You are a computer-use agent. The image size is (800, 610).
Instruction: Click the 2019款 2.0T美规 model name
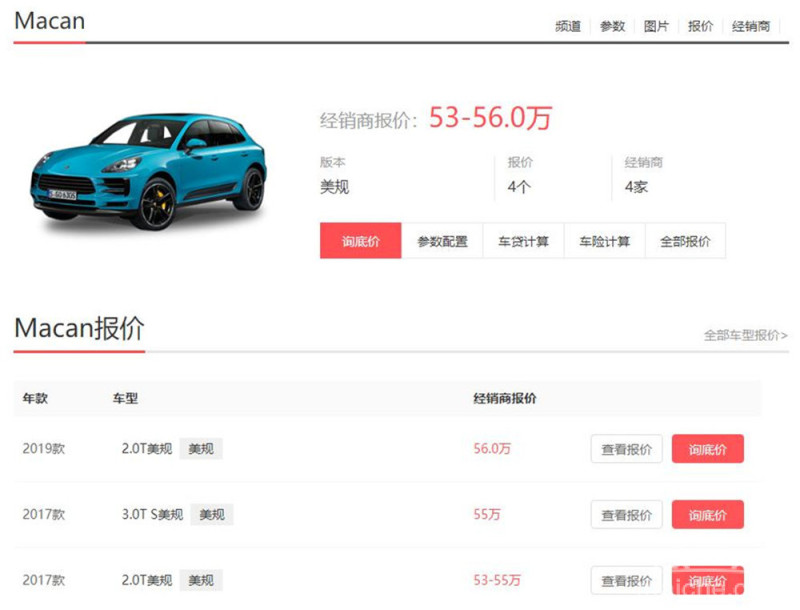tap(147, 449)
